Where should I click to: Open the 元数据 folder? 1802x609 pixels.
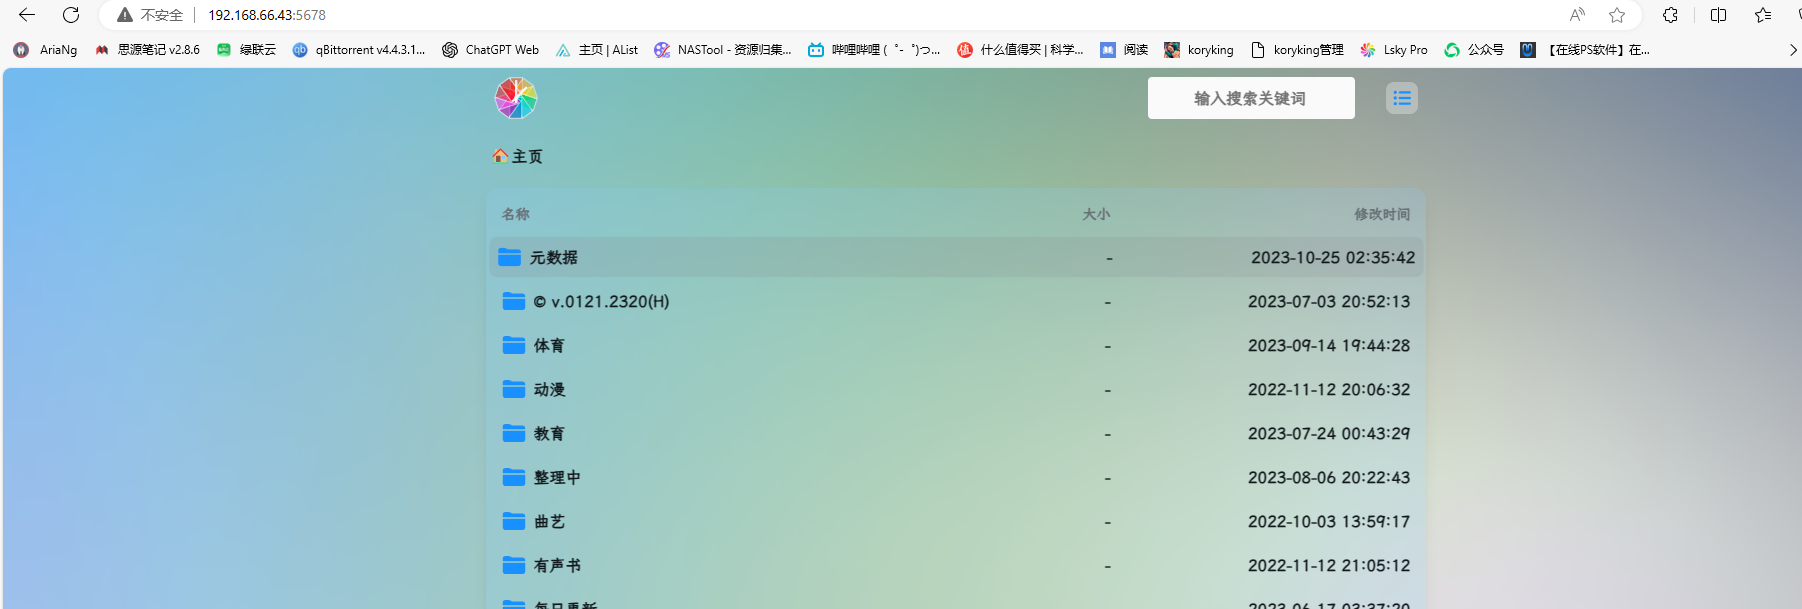pos(553,257)
